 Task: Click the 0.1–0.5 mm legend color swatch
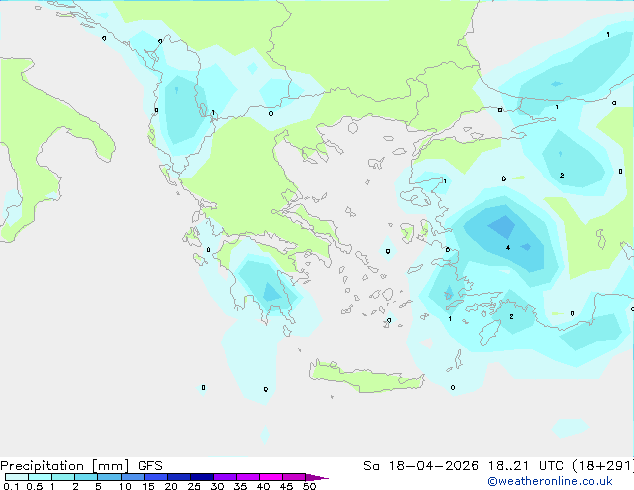[x=17, y=477]
